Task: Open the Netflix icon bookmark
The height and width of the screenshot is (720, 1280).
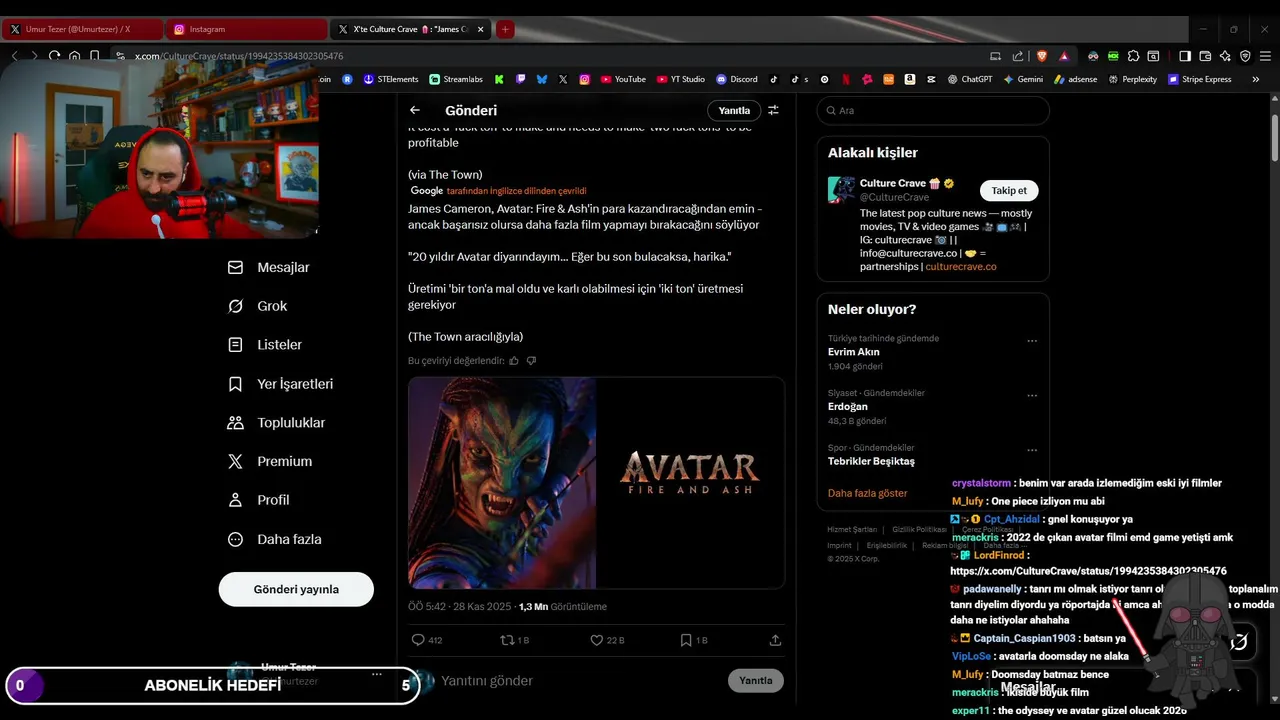Action: tap(846, 79)
